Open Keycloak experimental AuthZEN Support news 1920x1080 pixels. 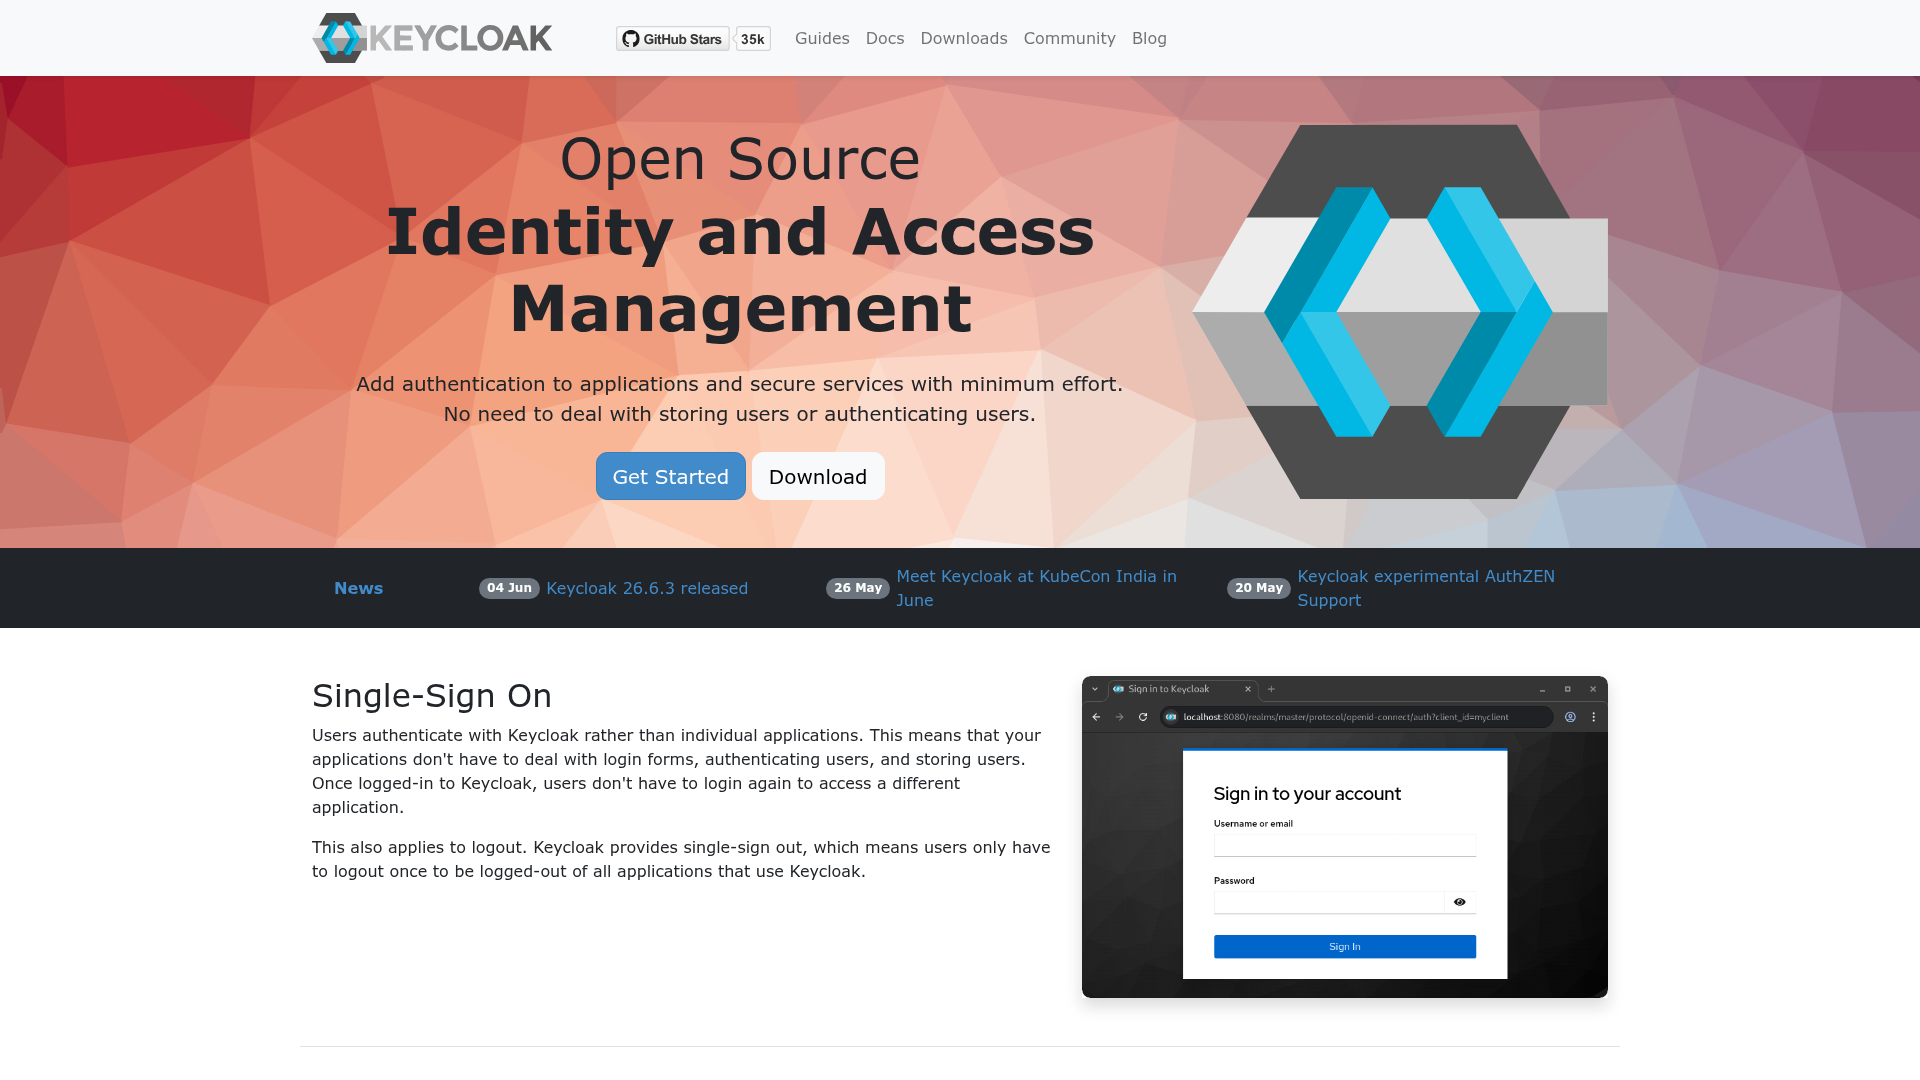coord(1426,588)
